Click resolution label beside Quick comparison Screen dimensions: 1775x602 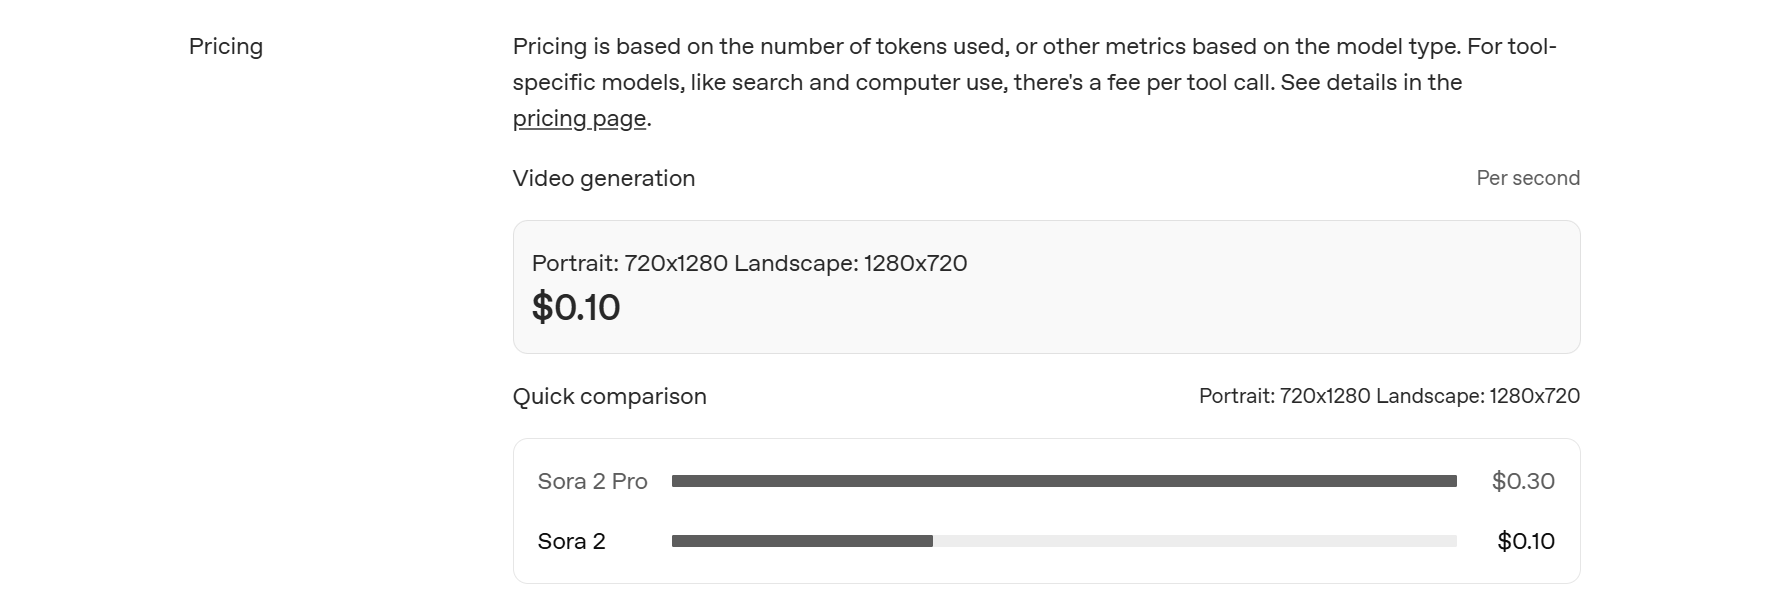pyautogui.click(x=1388, y=397)
